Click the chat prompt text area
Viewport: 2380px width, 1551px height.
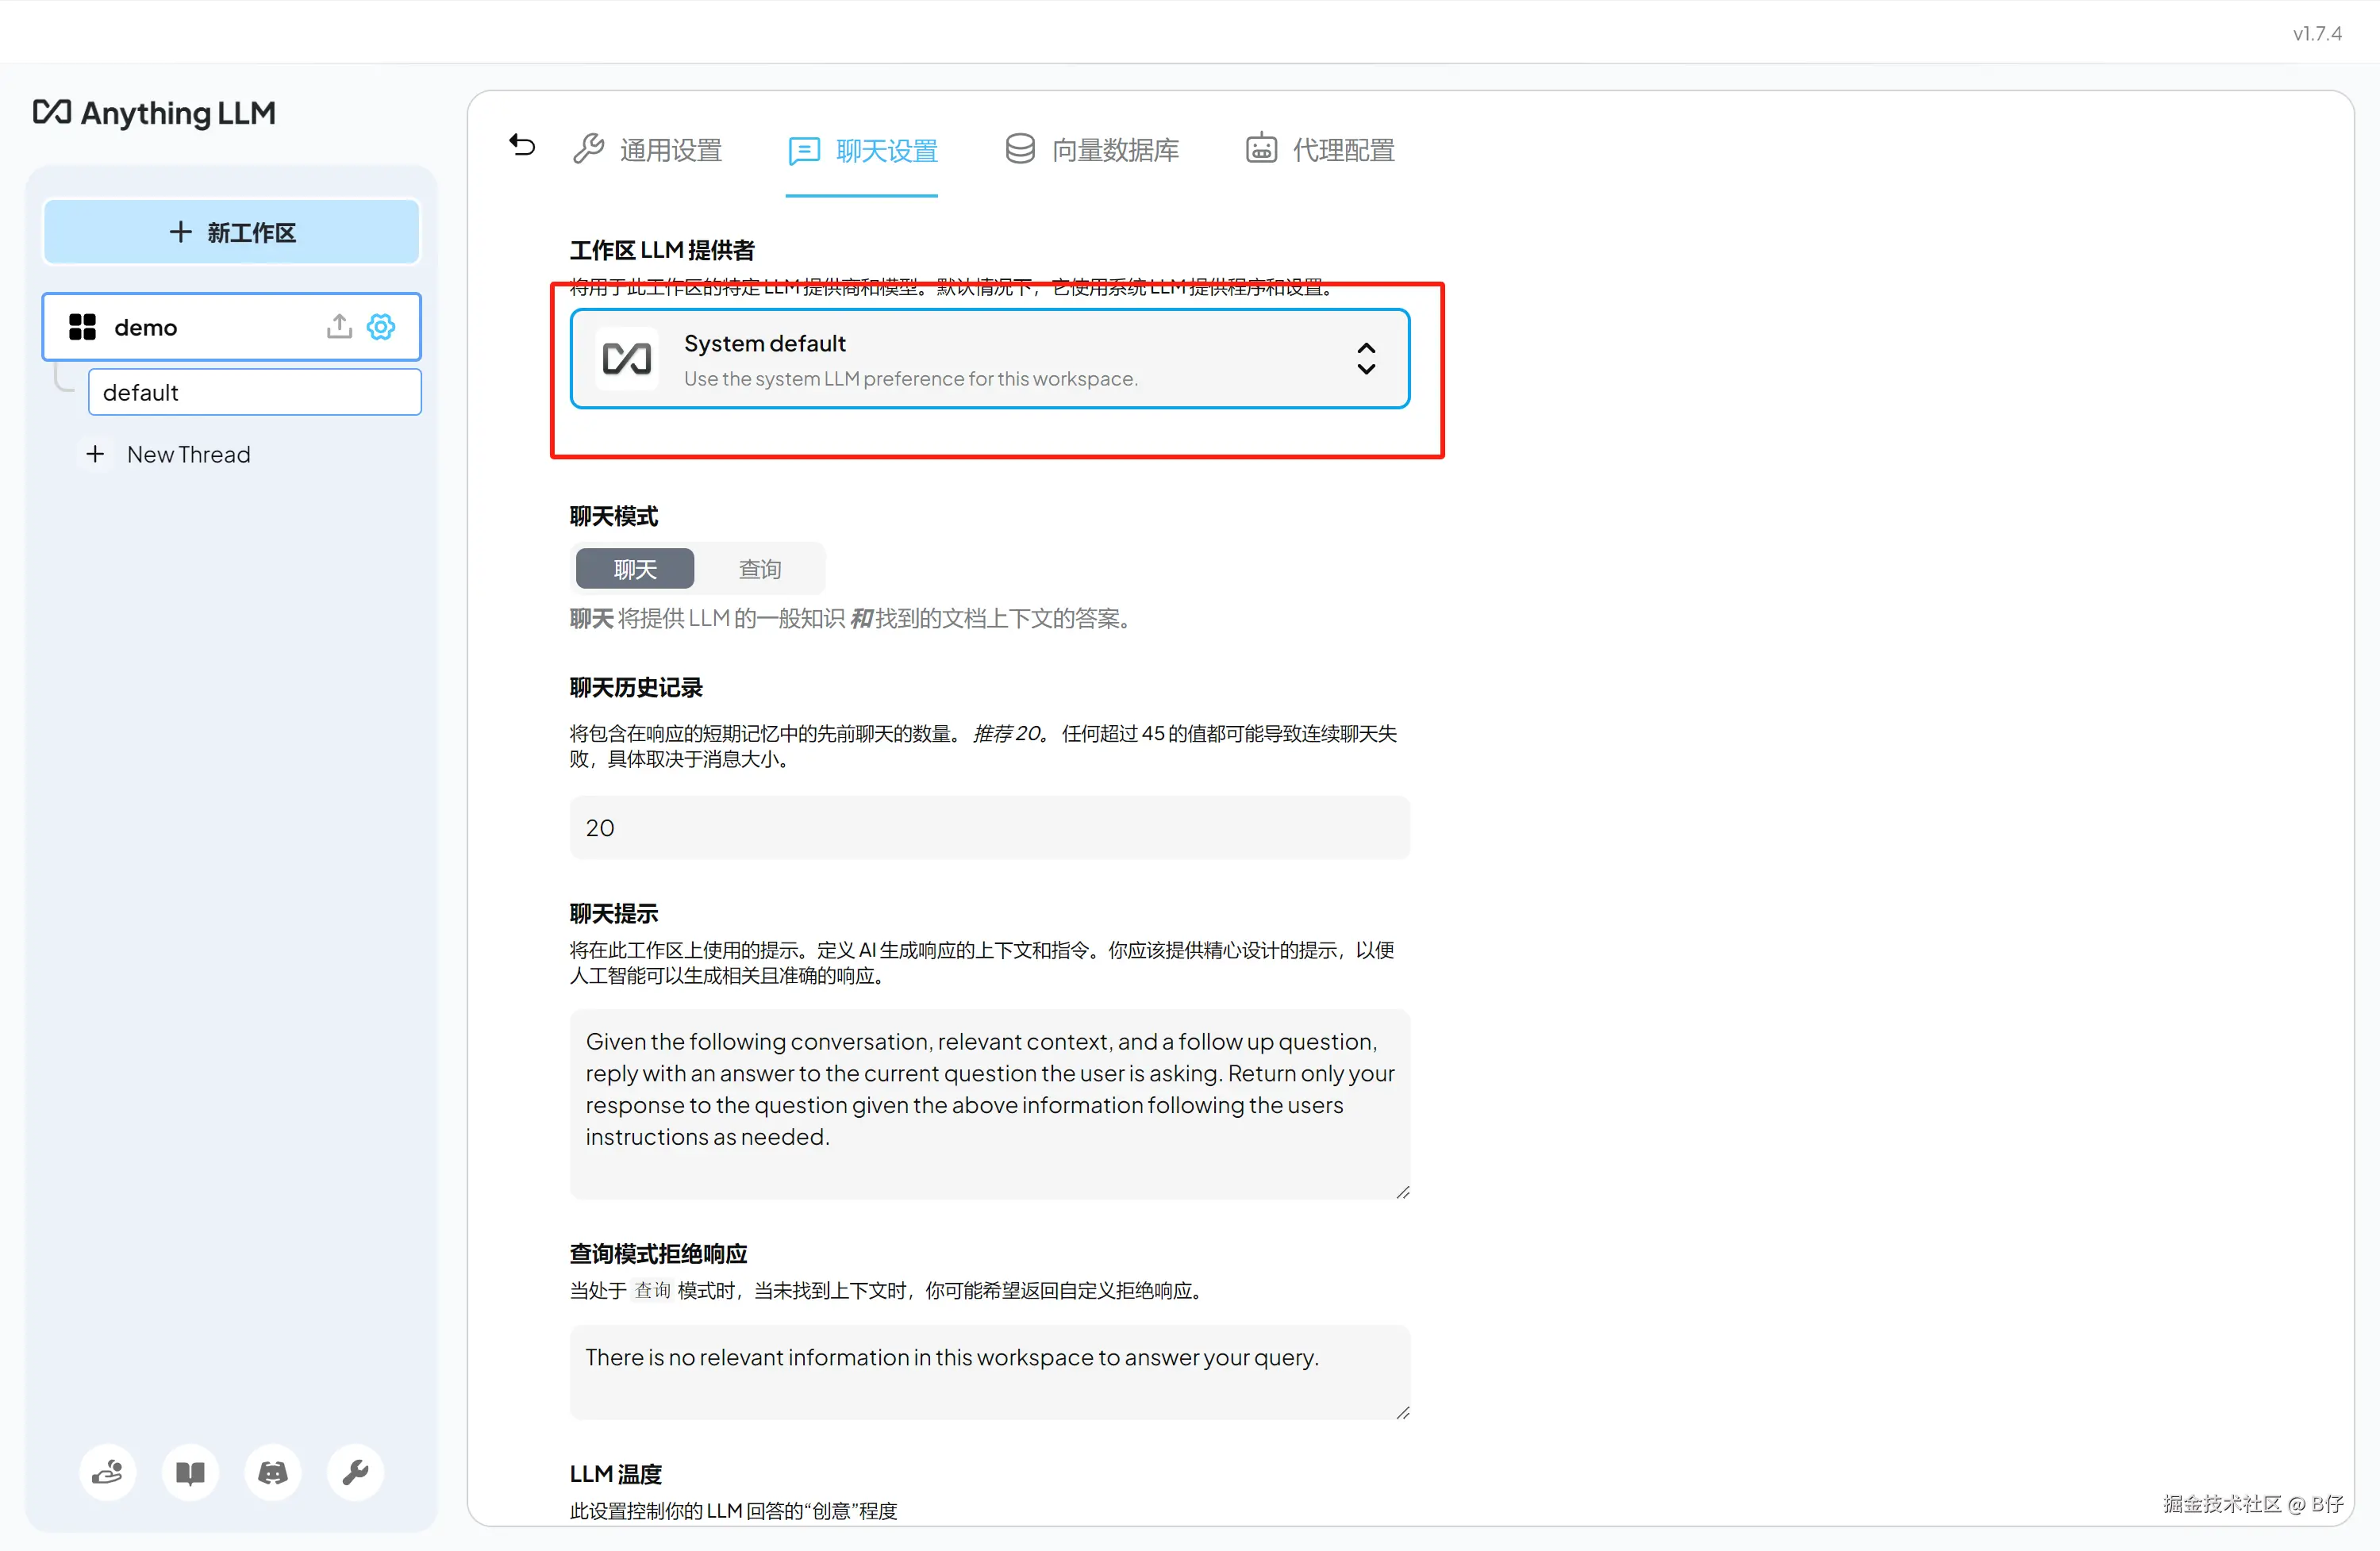[989, 1103]
